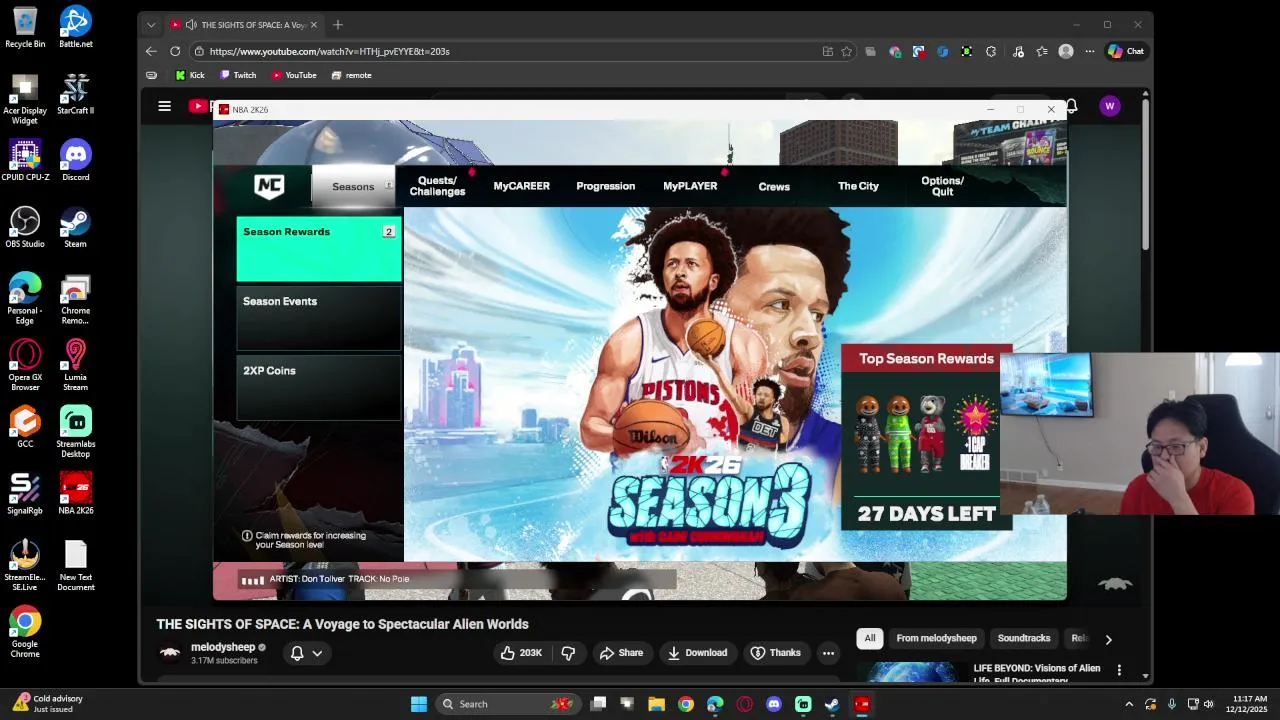Screen dimensions: 1280x720
Task: Open the StarCraft II desktop icon
Action: (75, 94)
